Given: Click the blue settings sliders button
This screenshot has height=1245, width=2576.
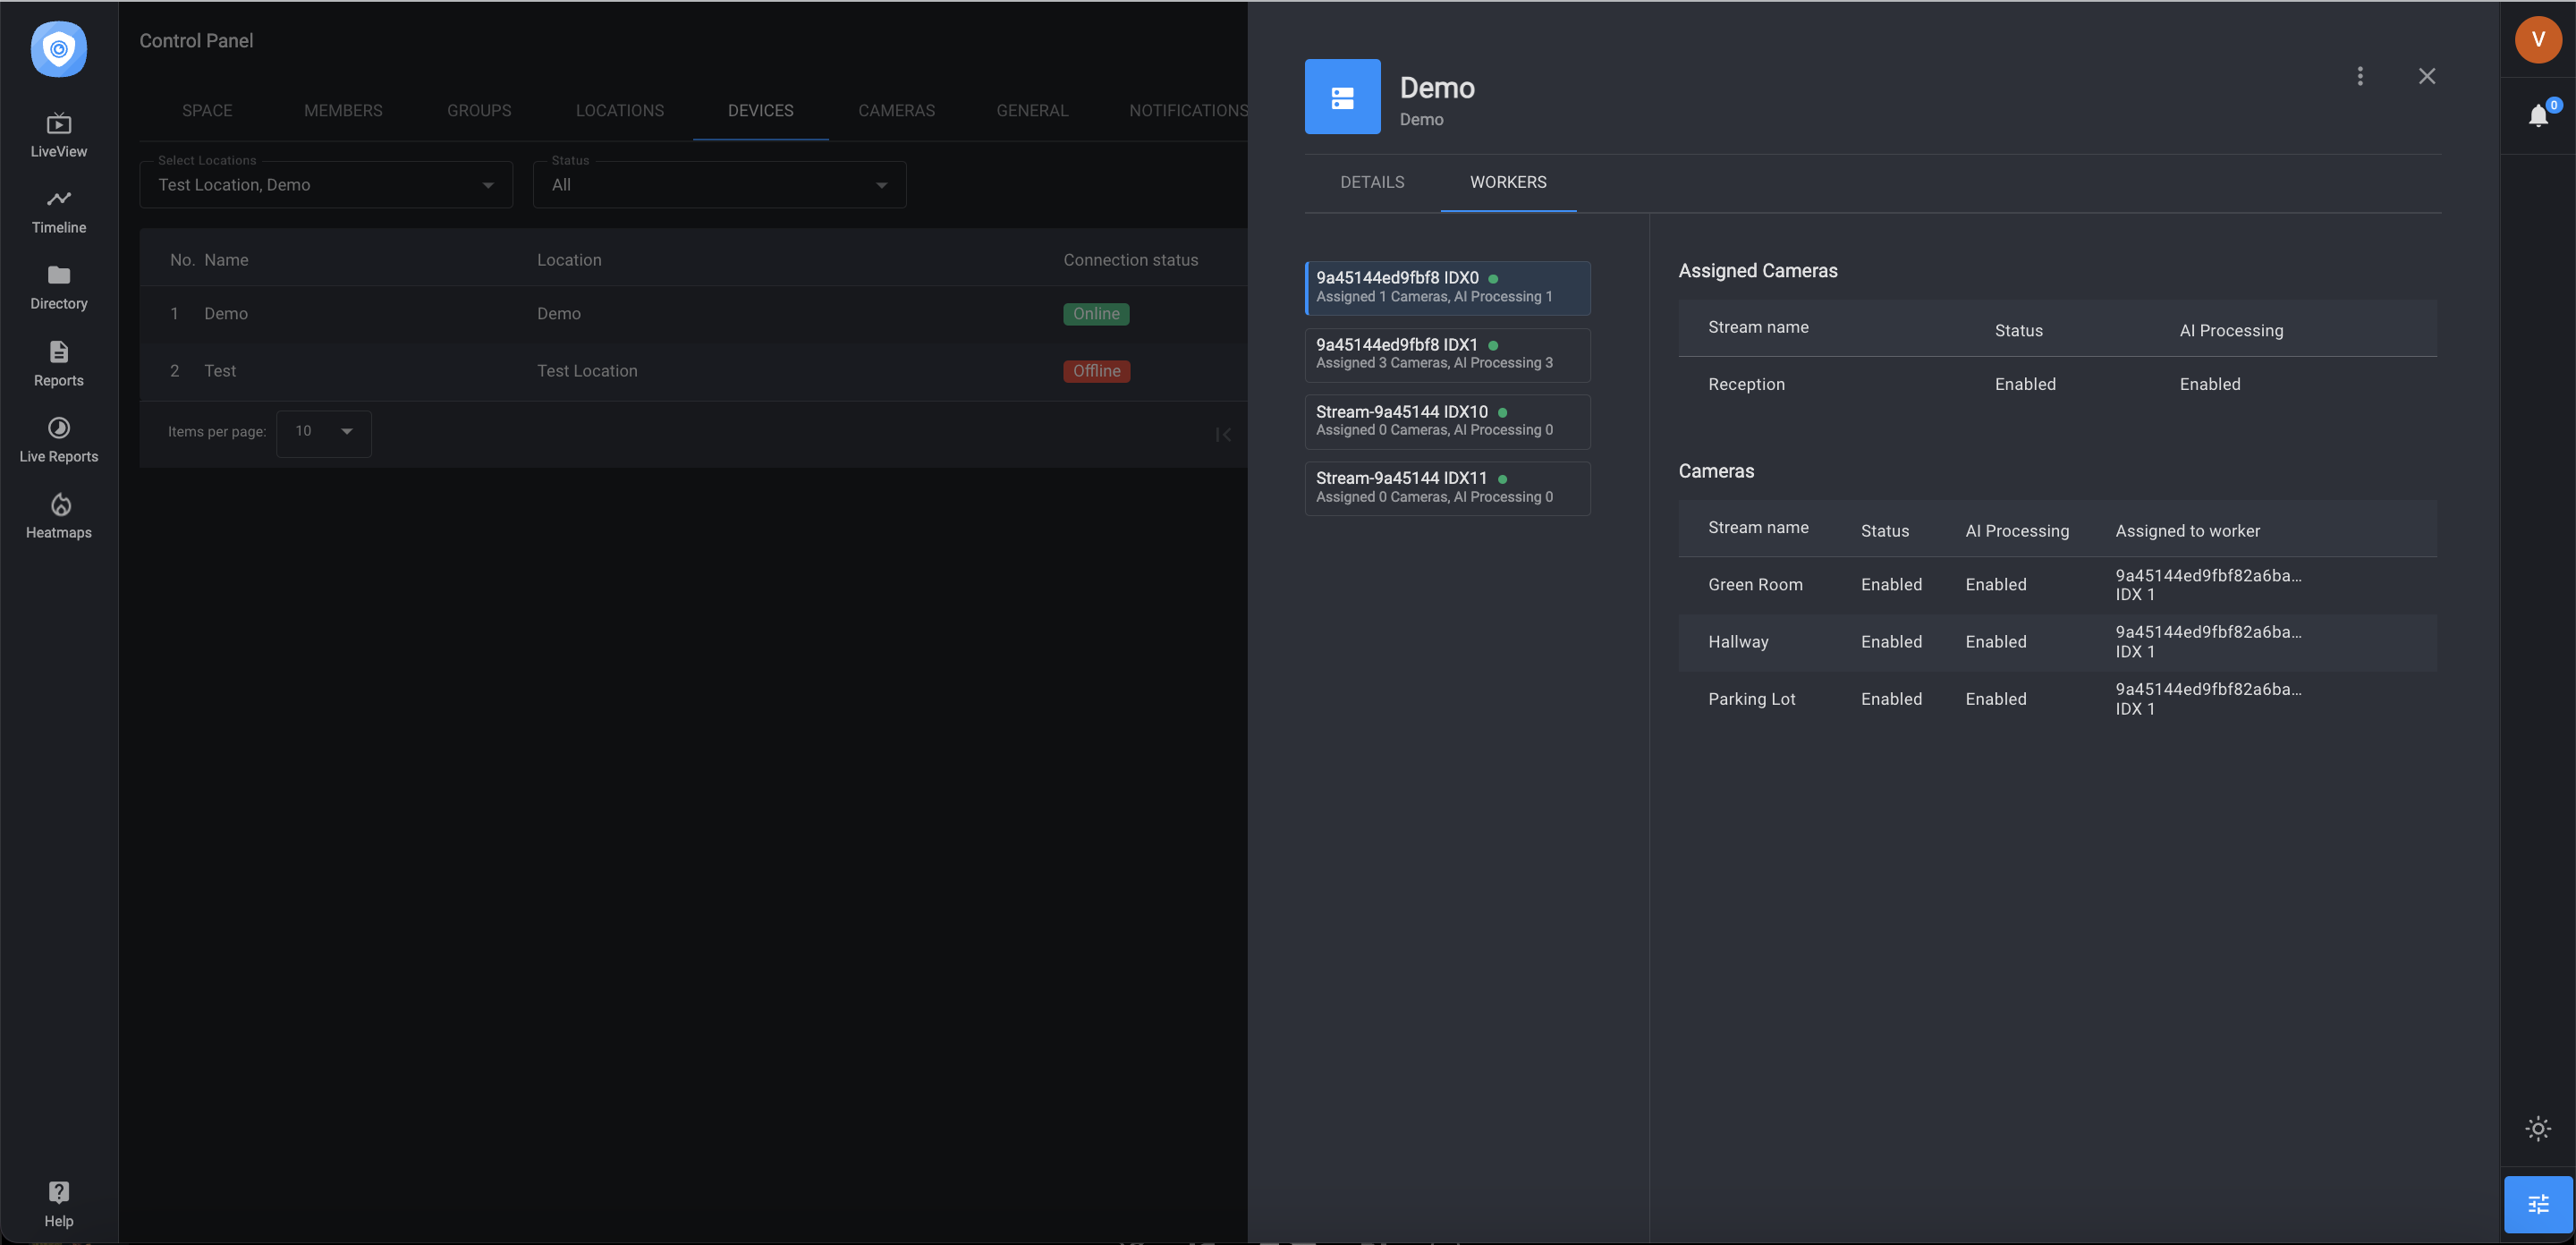Looking at the screenshot, I should (x=2538, y=1204).
